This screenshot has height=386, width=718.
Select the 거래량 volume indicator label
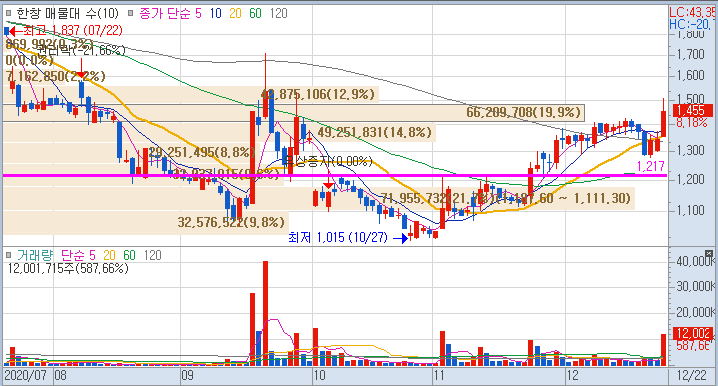(x=35, y=255)
